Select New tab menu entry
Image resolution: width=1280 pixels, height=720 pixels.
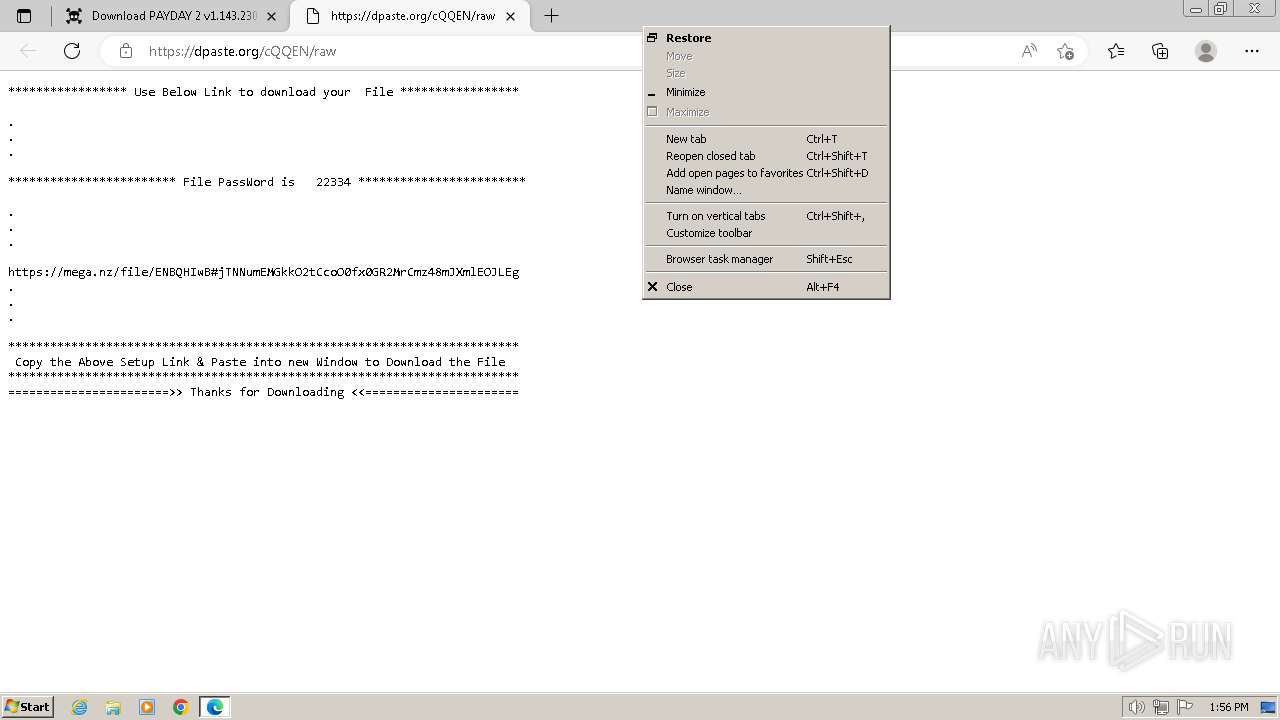click(x=766, y=139)
